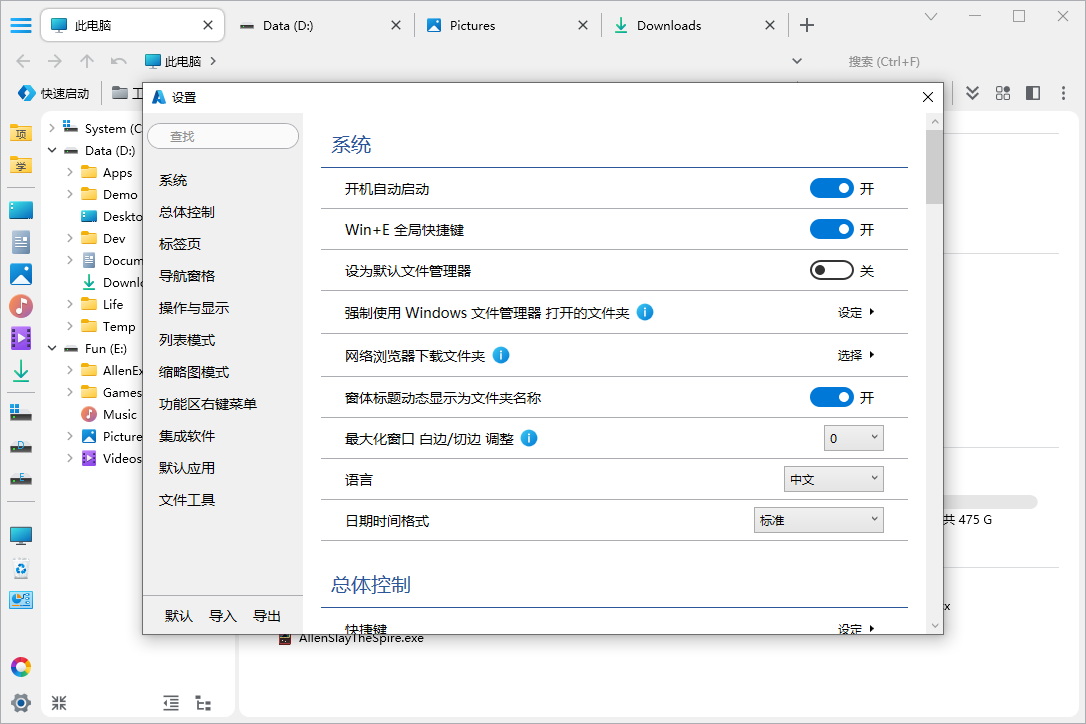Toggle the preview pane layout icon

tap(1033, 93)
